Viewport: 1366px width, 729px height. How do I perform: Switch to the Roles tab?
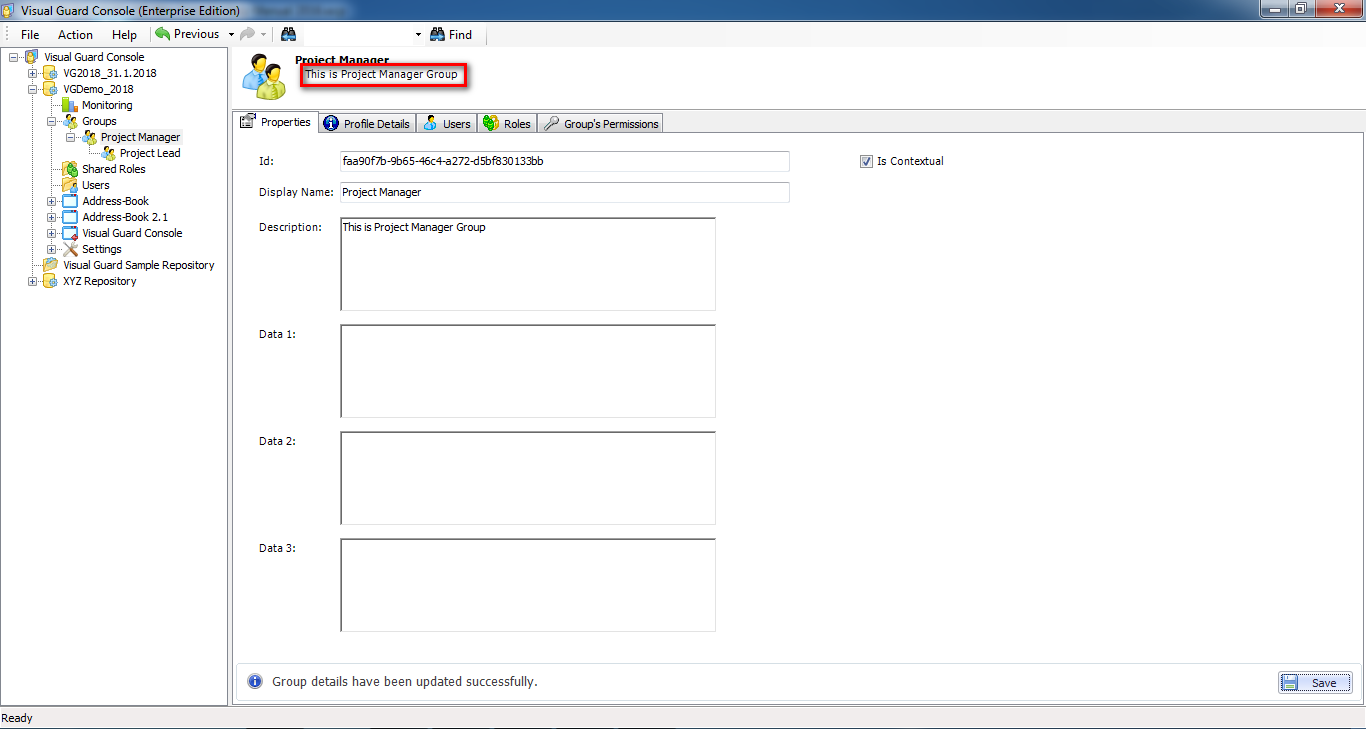coord(506,123)
